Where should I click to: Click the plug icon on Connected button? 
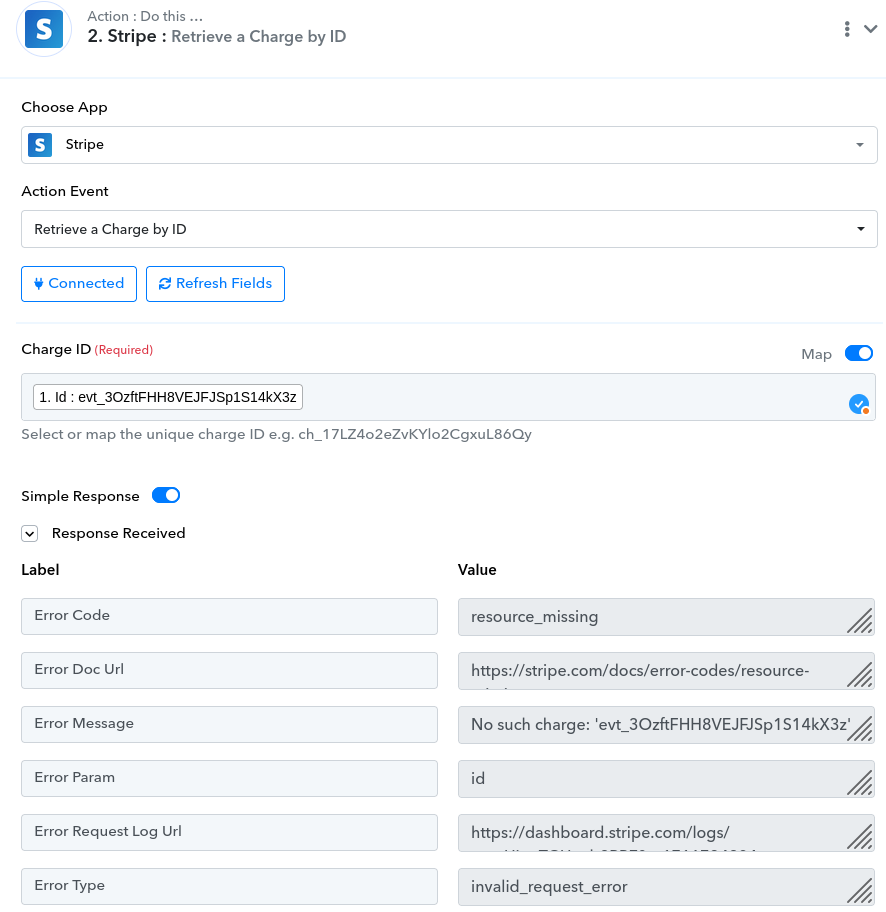point(38,284)
